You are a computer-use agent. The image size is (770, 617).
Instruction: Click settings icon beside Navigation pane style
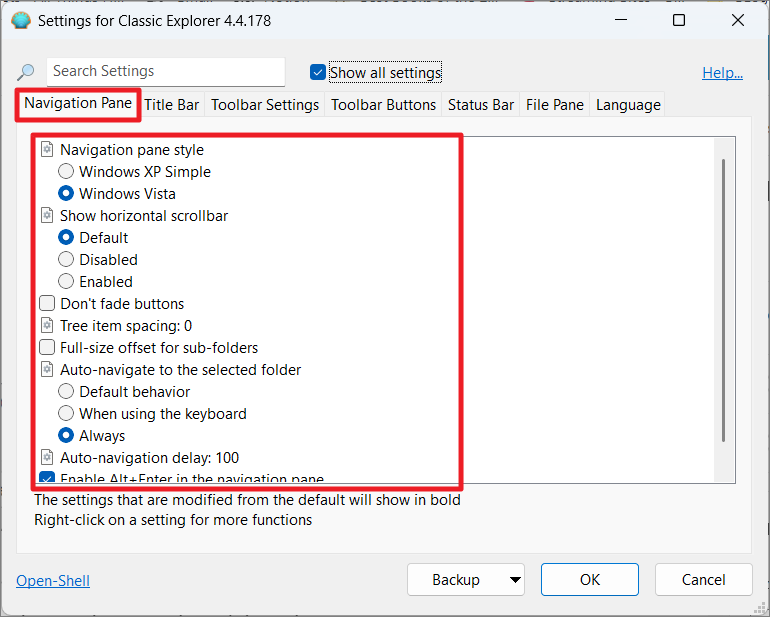pyautogui.click(x=47, y=149)
